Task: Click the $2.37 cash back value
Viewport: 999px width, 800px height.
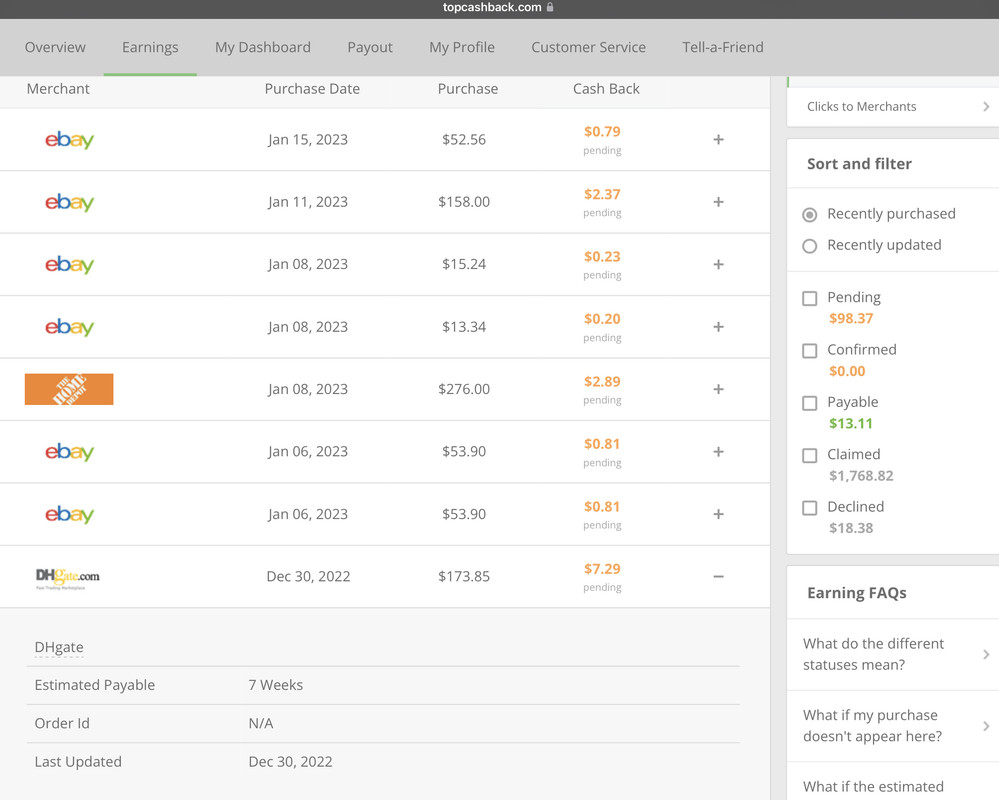Action: tap(602, 194)
